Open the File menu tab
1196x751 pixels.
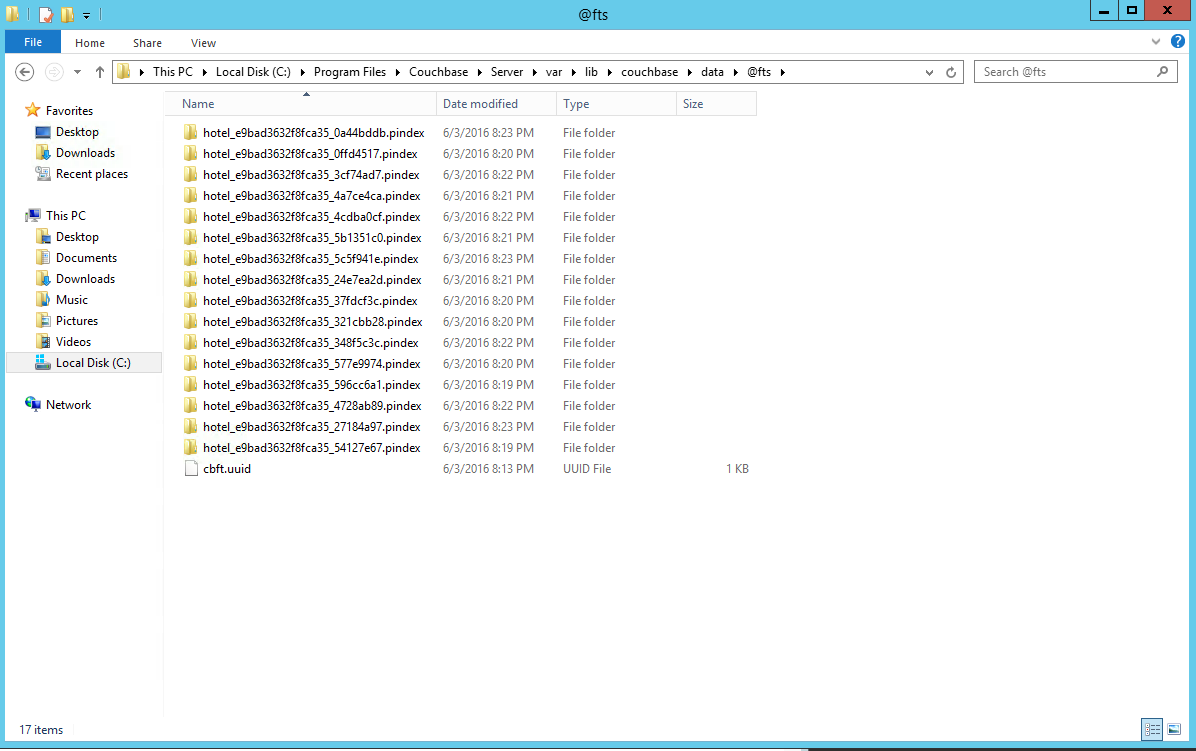tap(33, 43)
